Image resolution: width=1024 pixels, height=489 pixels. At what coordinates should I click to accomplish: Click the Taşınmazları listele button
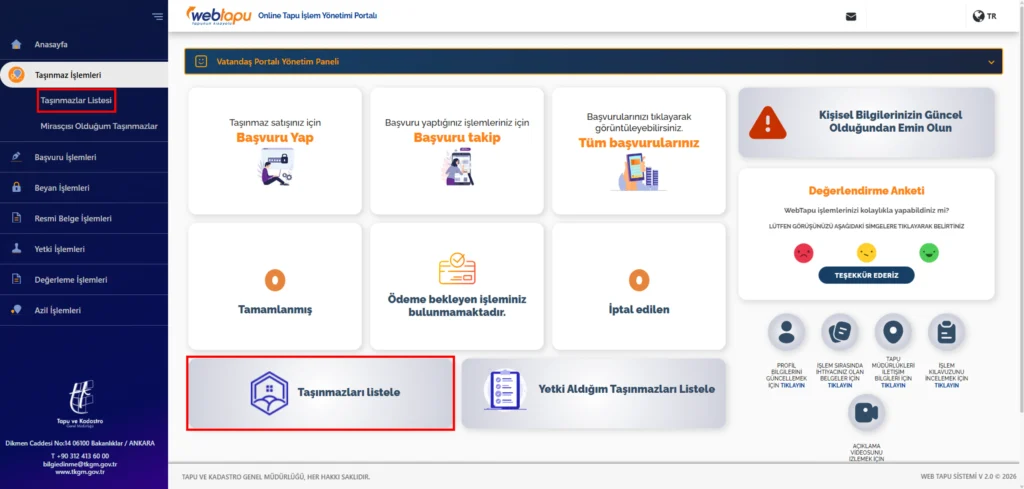(321, 393)
